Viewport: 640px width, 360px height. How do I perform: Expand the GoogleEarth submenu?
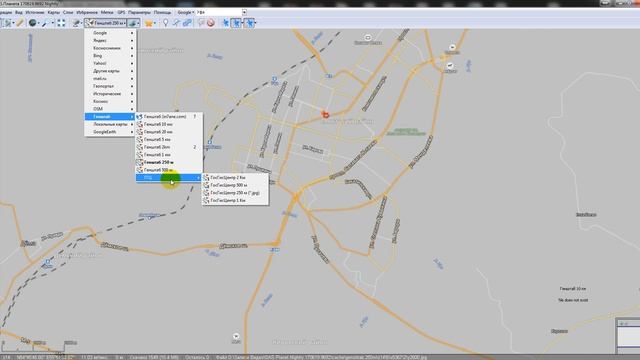coord(110,132)
